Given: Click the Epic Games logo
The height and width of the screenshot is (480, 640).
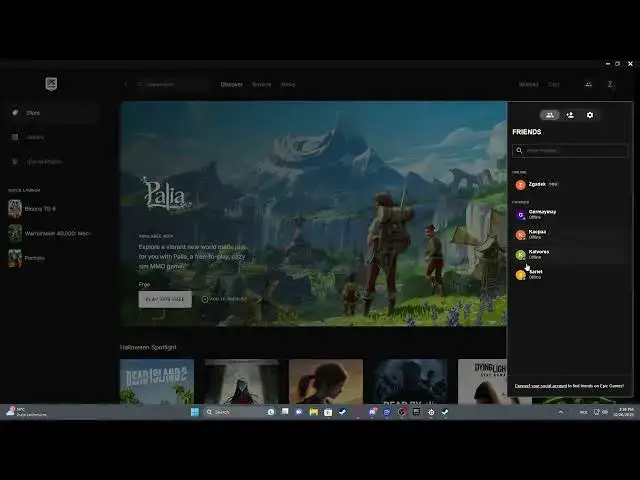Looking at the screenshot, I should [x=51, y=84].
